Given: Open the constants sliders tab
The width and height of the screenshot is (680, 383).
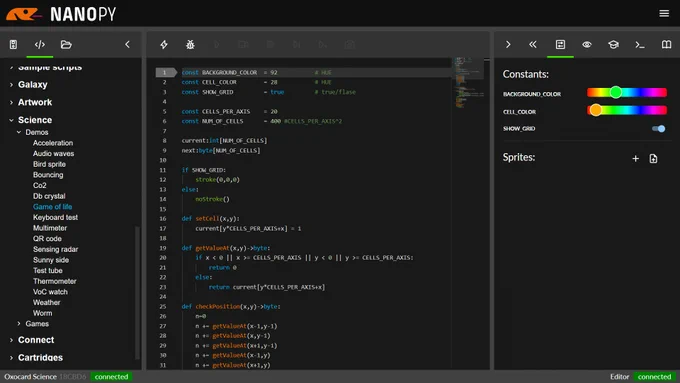Looking at the screenshot, I should point(560,44).
